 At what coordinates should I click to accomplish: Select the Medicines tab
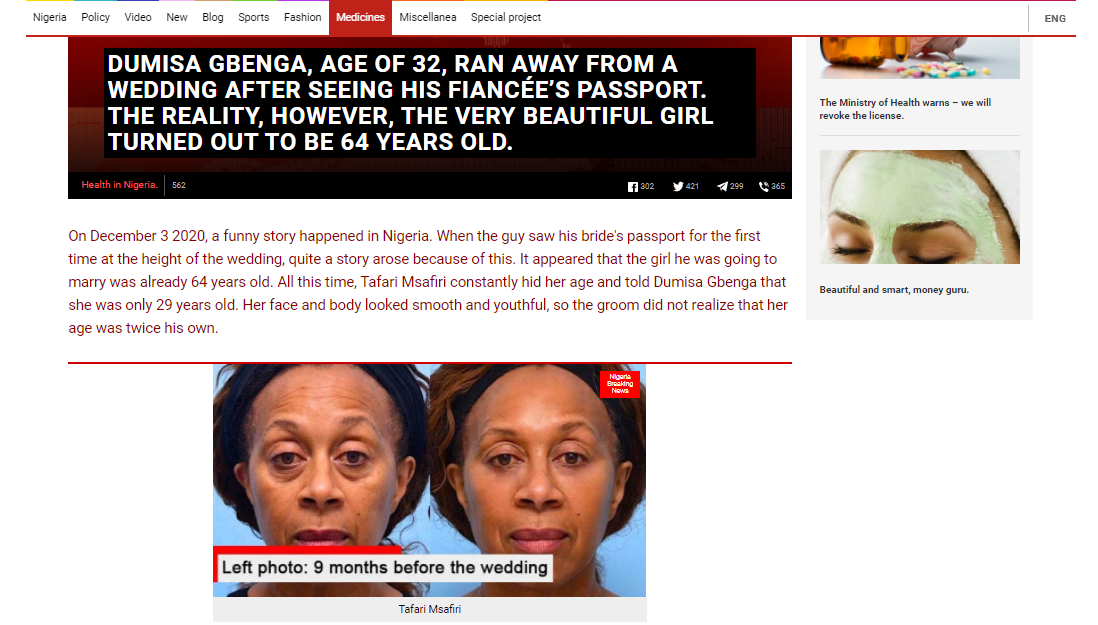tap(360, 17)
